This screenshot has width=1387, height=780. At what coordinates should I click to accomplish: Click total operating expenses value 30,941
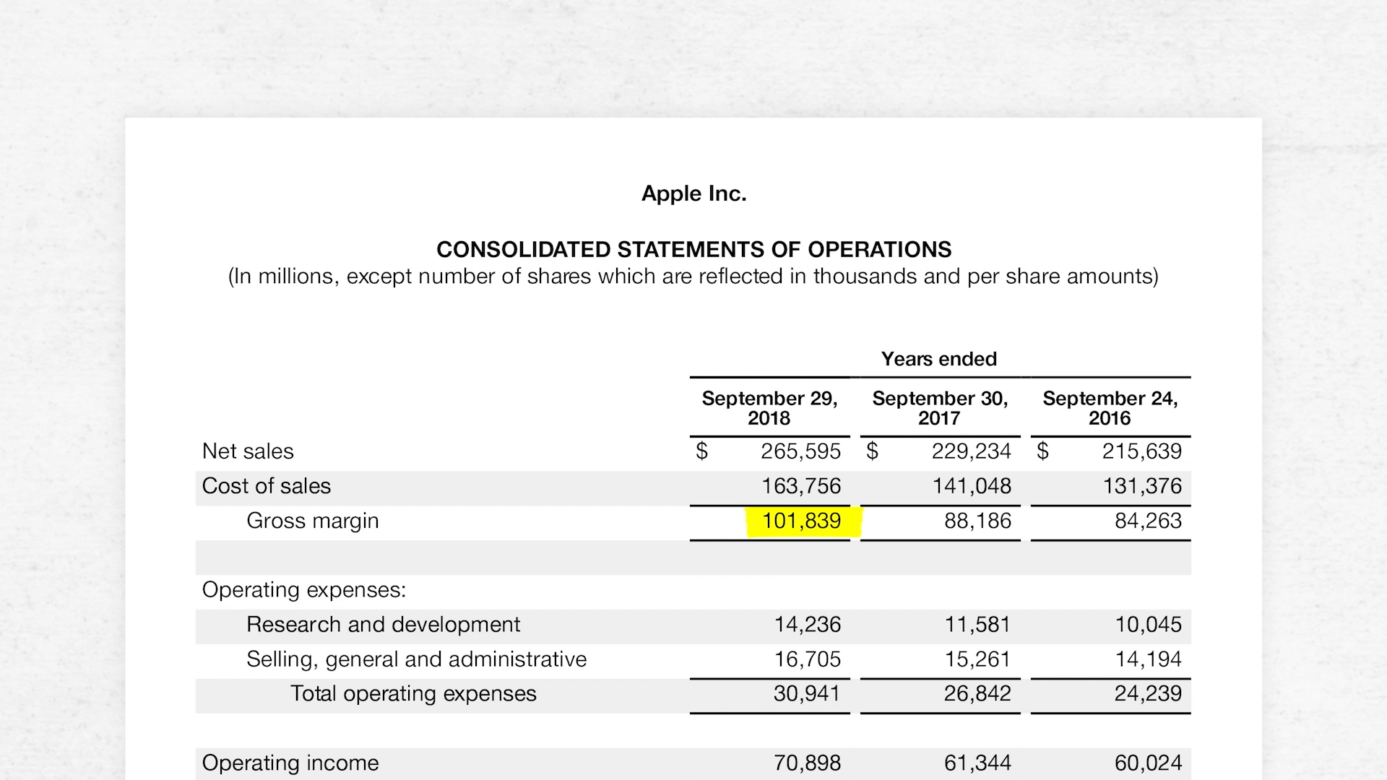(x=807, y=694)
